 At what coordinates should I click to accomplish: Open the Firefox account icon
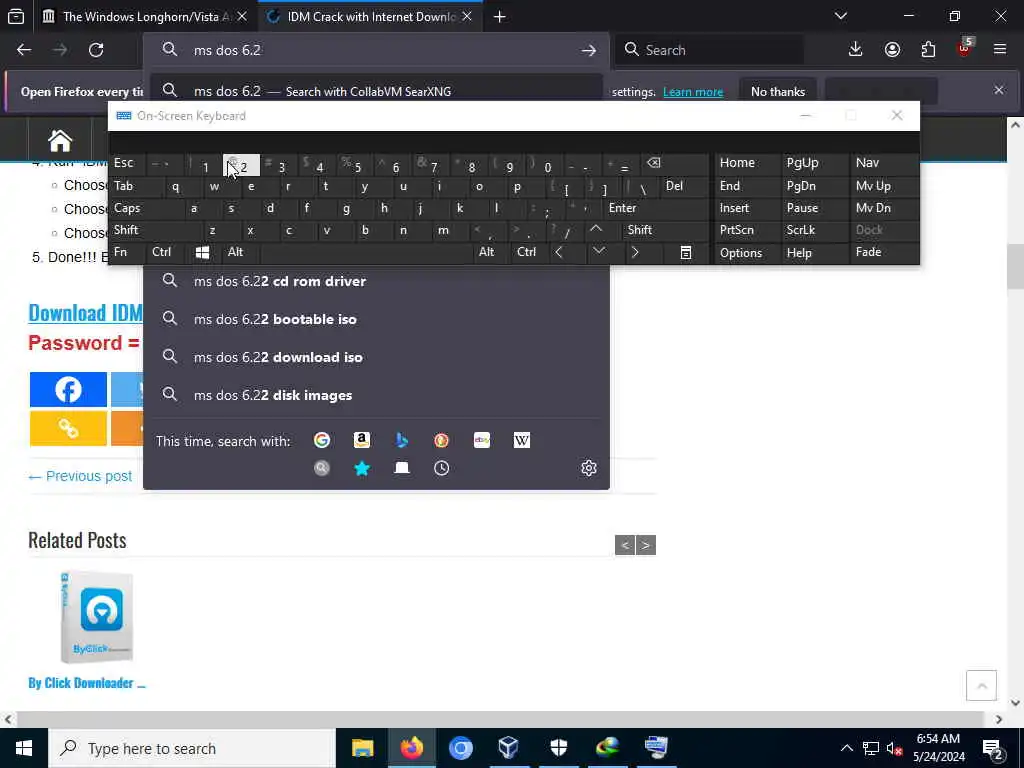(892, 50)
